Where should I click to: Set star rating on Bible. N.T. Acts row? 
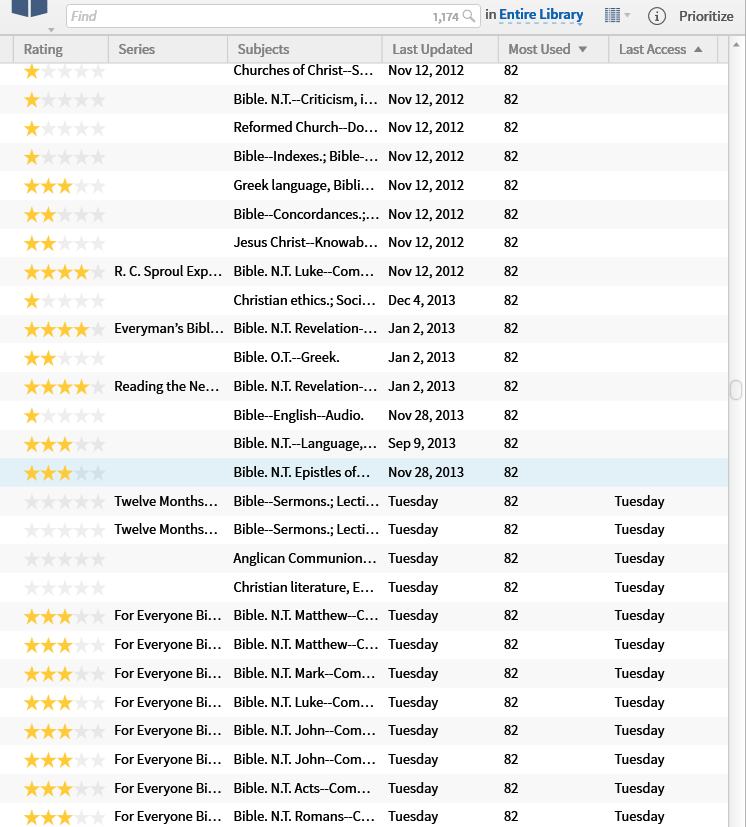click(64, 789)
